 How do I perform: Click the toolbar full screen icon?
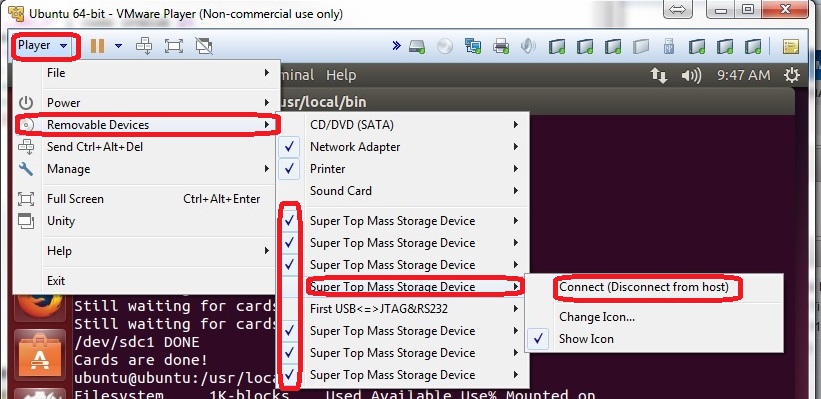[173, 46]
